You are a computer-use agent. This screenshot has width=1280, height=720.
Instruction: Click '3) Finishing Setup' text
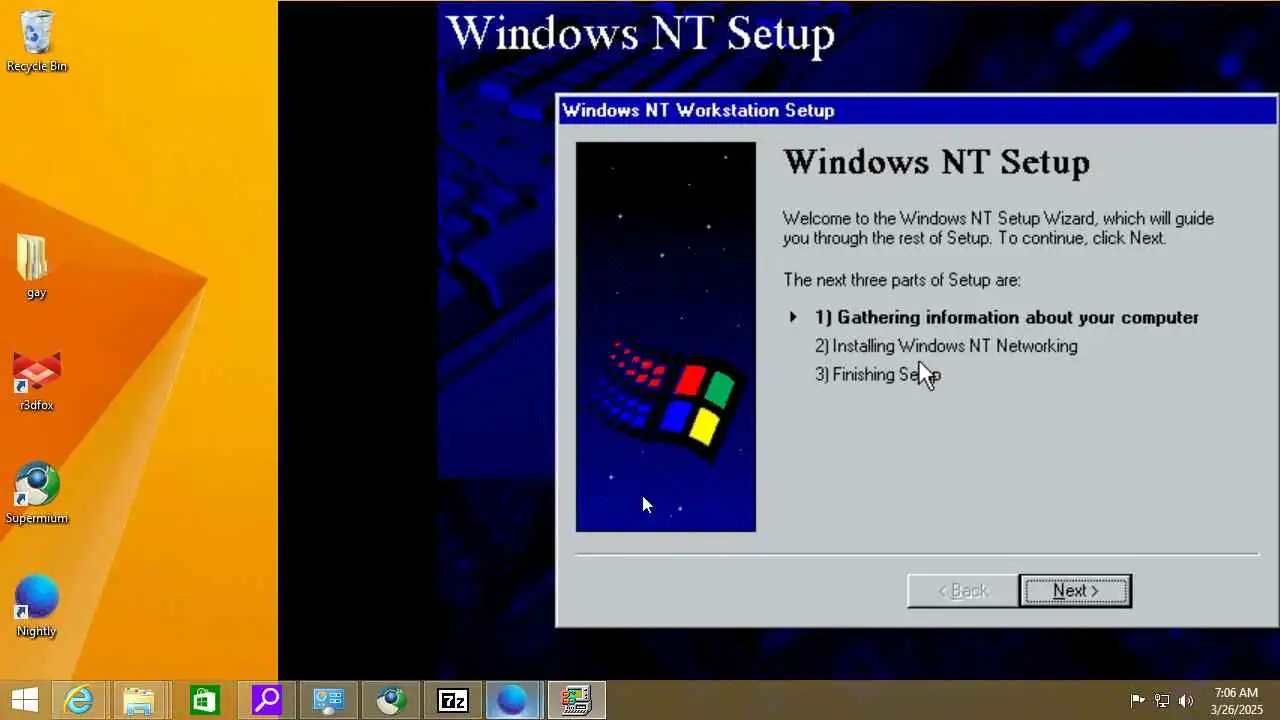[878, 374]
